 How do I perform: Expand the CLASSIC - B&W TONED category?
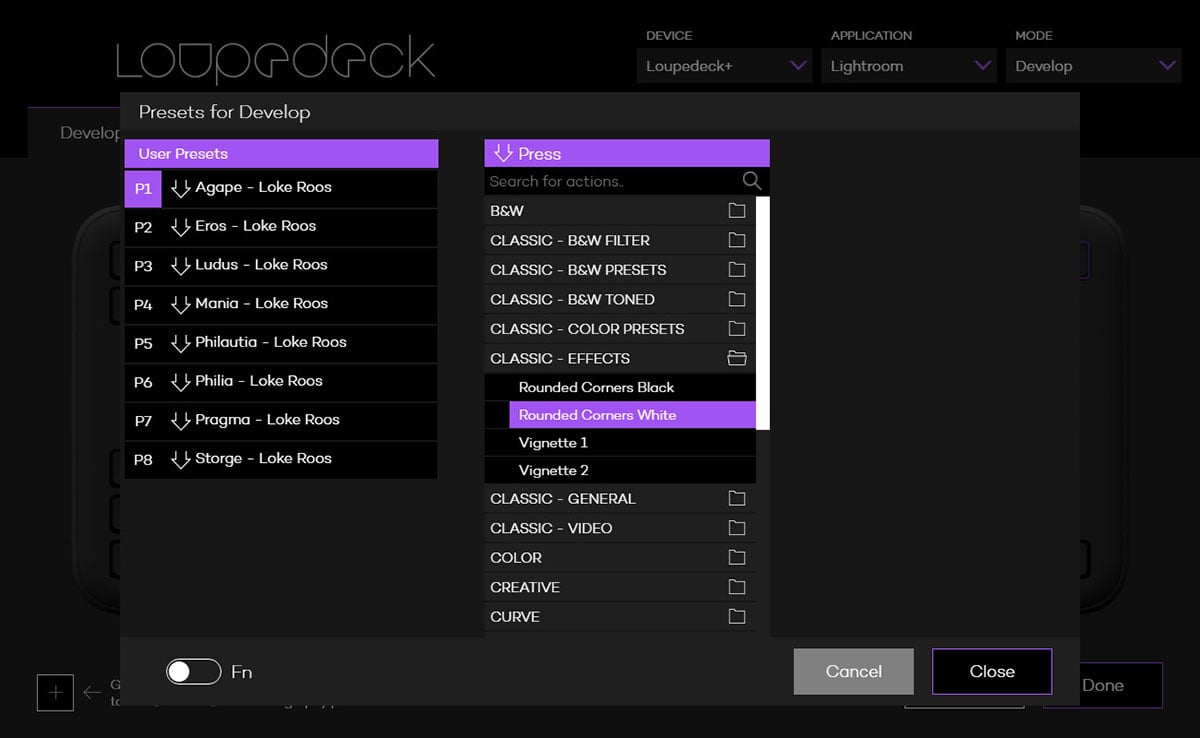pyautogui.click(x=620, y=299)
